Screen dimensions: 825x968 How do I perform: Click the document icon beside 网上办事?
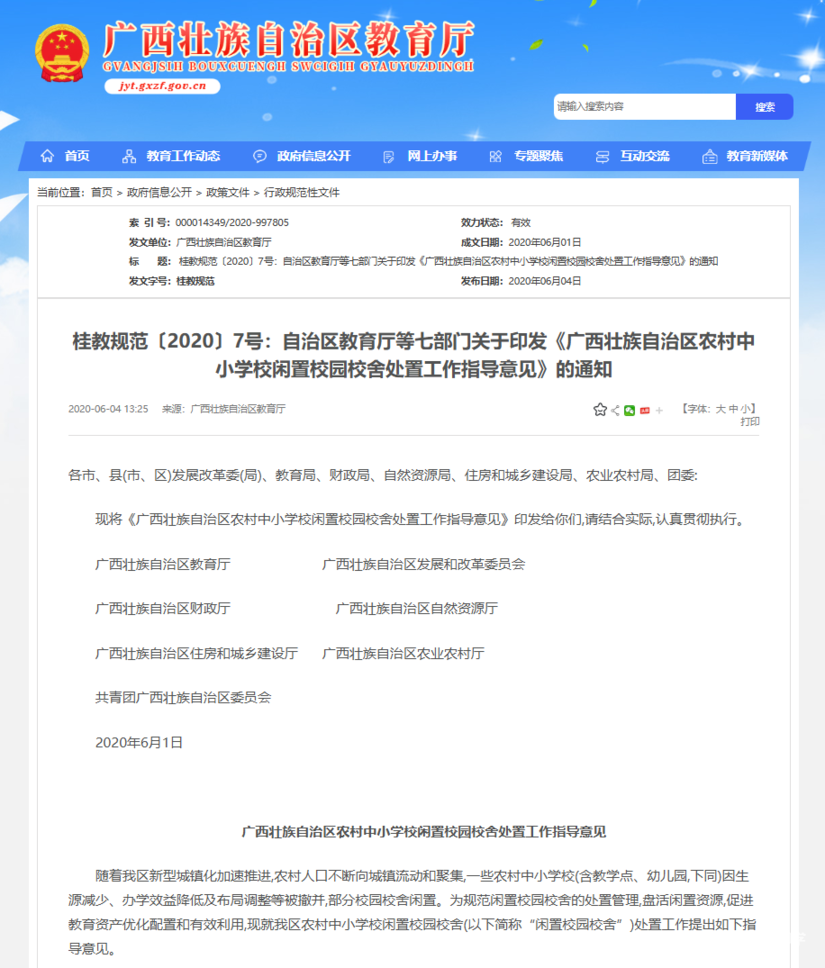click(x=388, y=157)
